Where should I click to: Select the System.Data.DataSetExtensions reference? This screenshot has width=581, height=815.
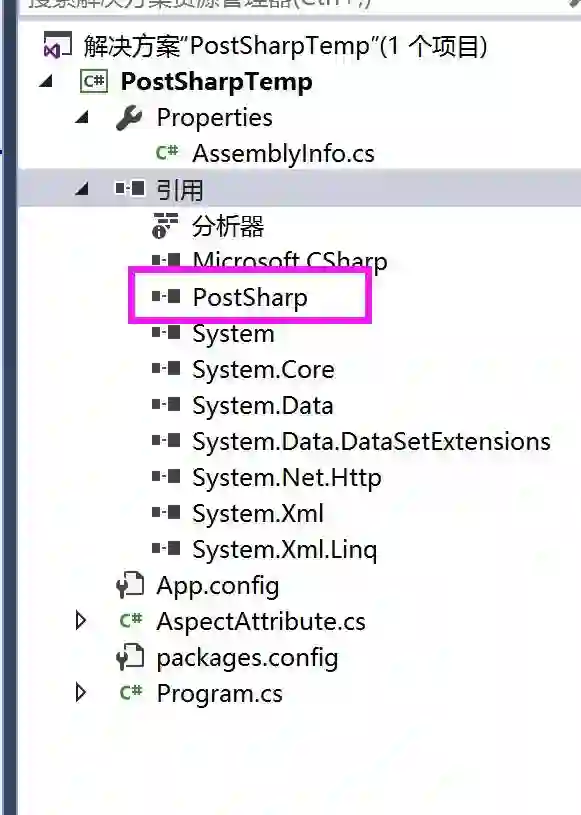pyautogui.click(x=371, y=441)
